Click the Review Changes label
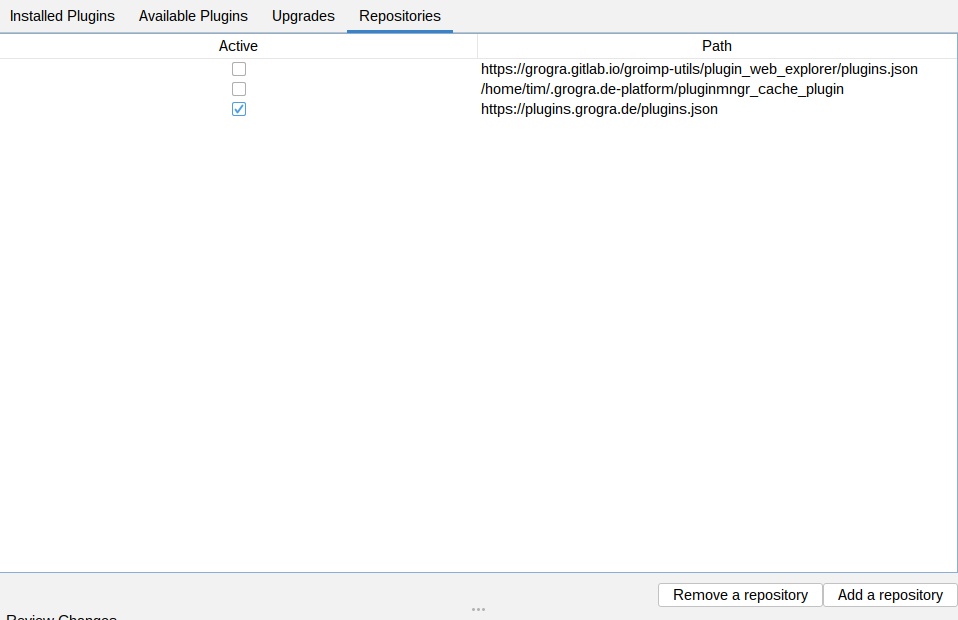 click(x=61, y=617)
